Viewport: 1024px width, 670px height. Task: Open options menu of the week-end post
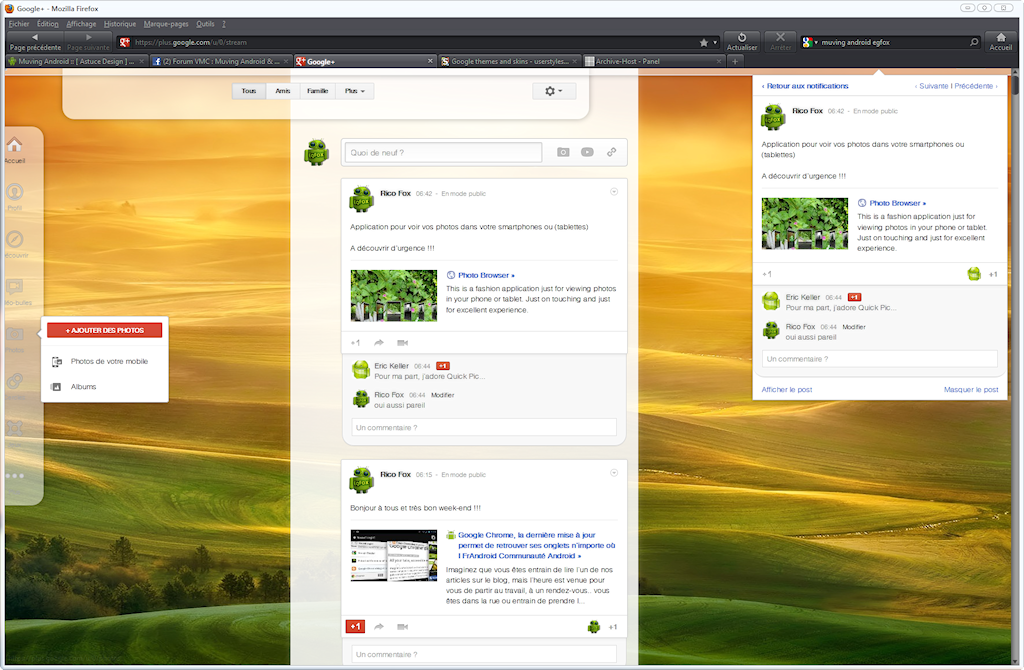pos(614,473)
